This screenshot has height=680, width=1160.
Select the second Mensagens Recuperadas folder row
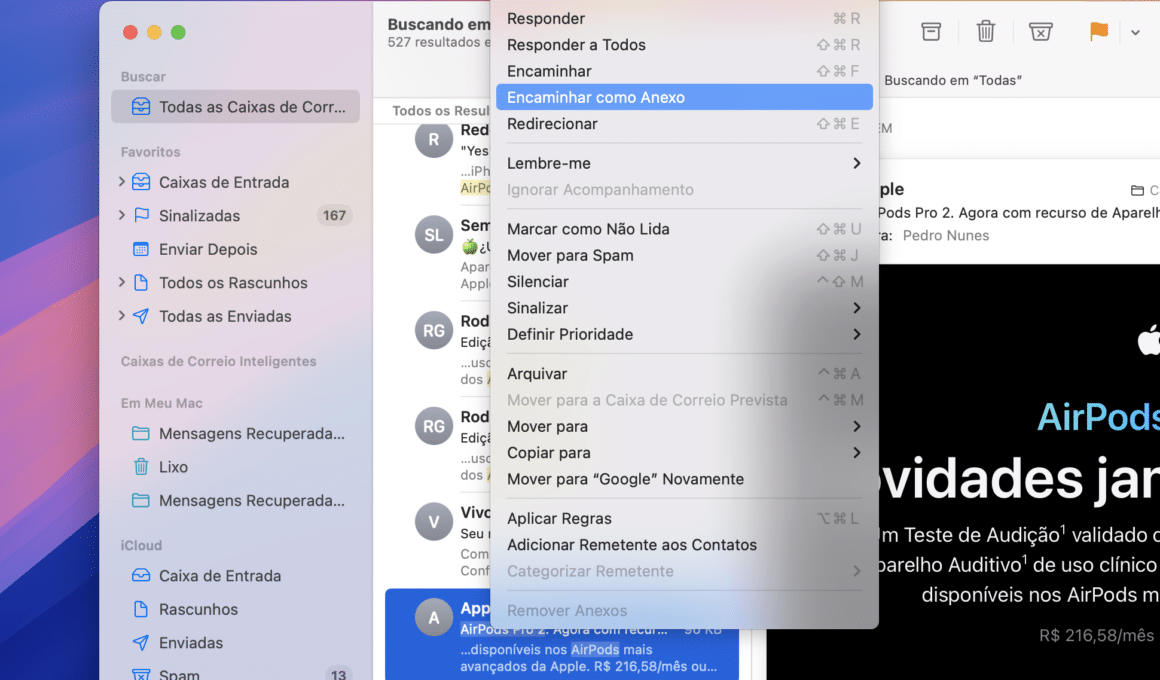(x=235, y=501)
